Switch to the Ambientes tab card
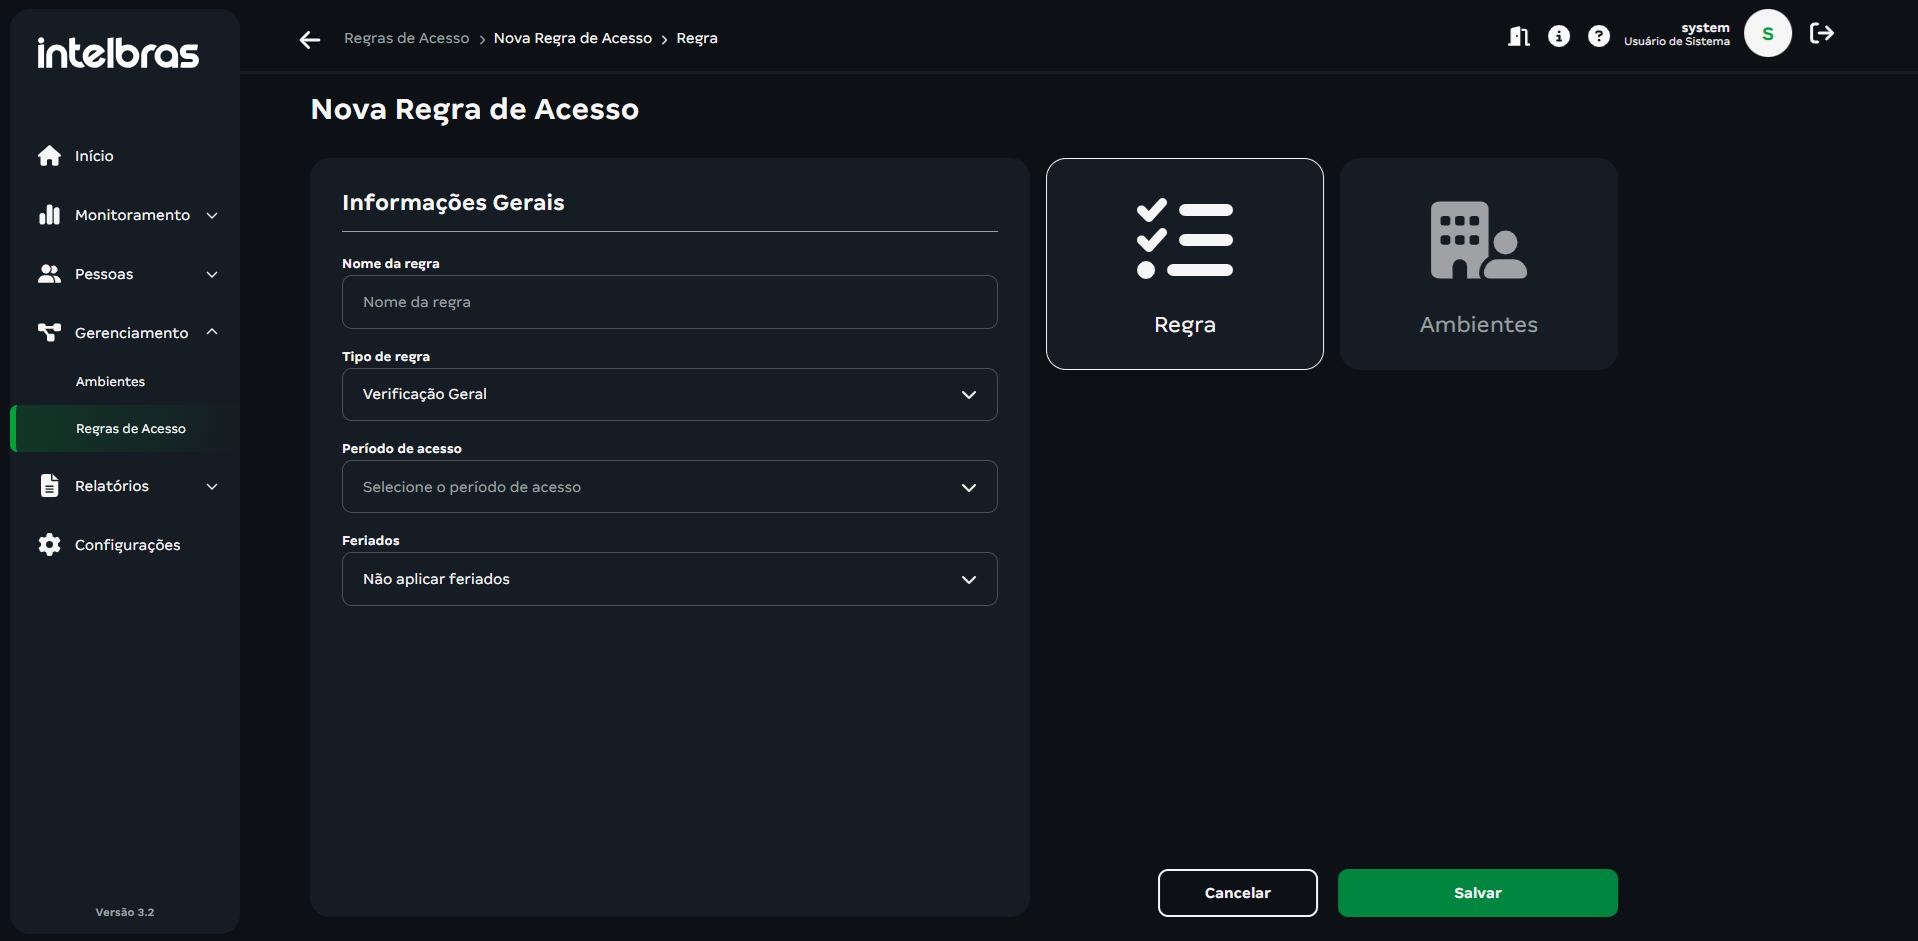Image resolution: width=1918 pixels, height=941 pixels. (1478, 264)
